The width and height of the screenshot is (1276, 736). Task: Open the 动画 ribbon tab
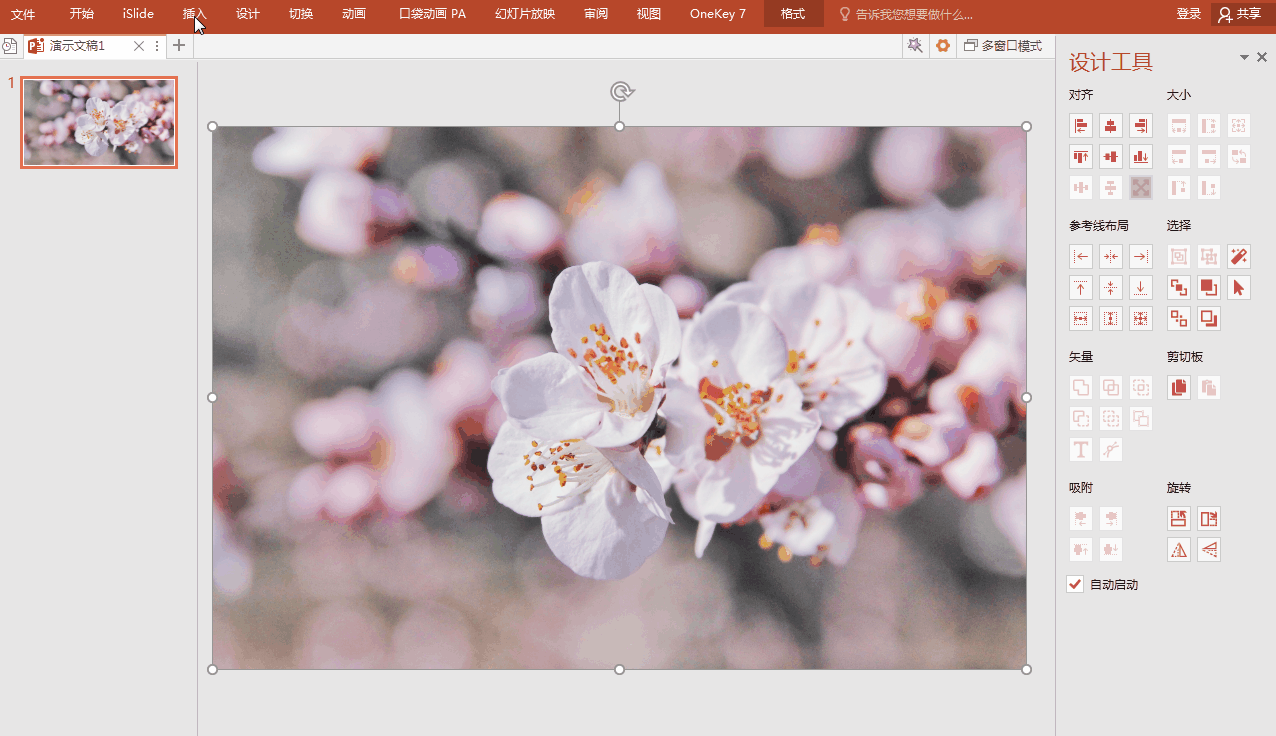coord(354,14)
